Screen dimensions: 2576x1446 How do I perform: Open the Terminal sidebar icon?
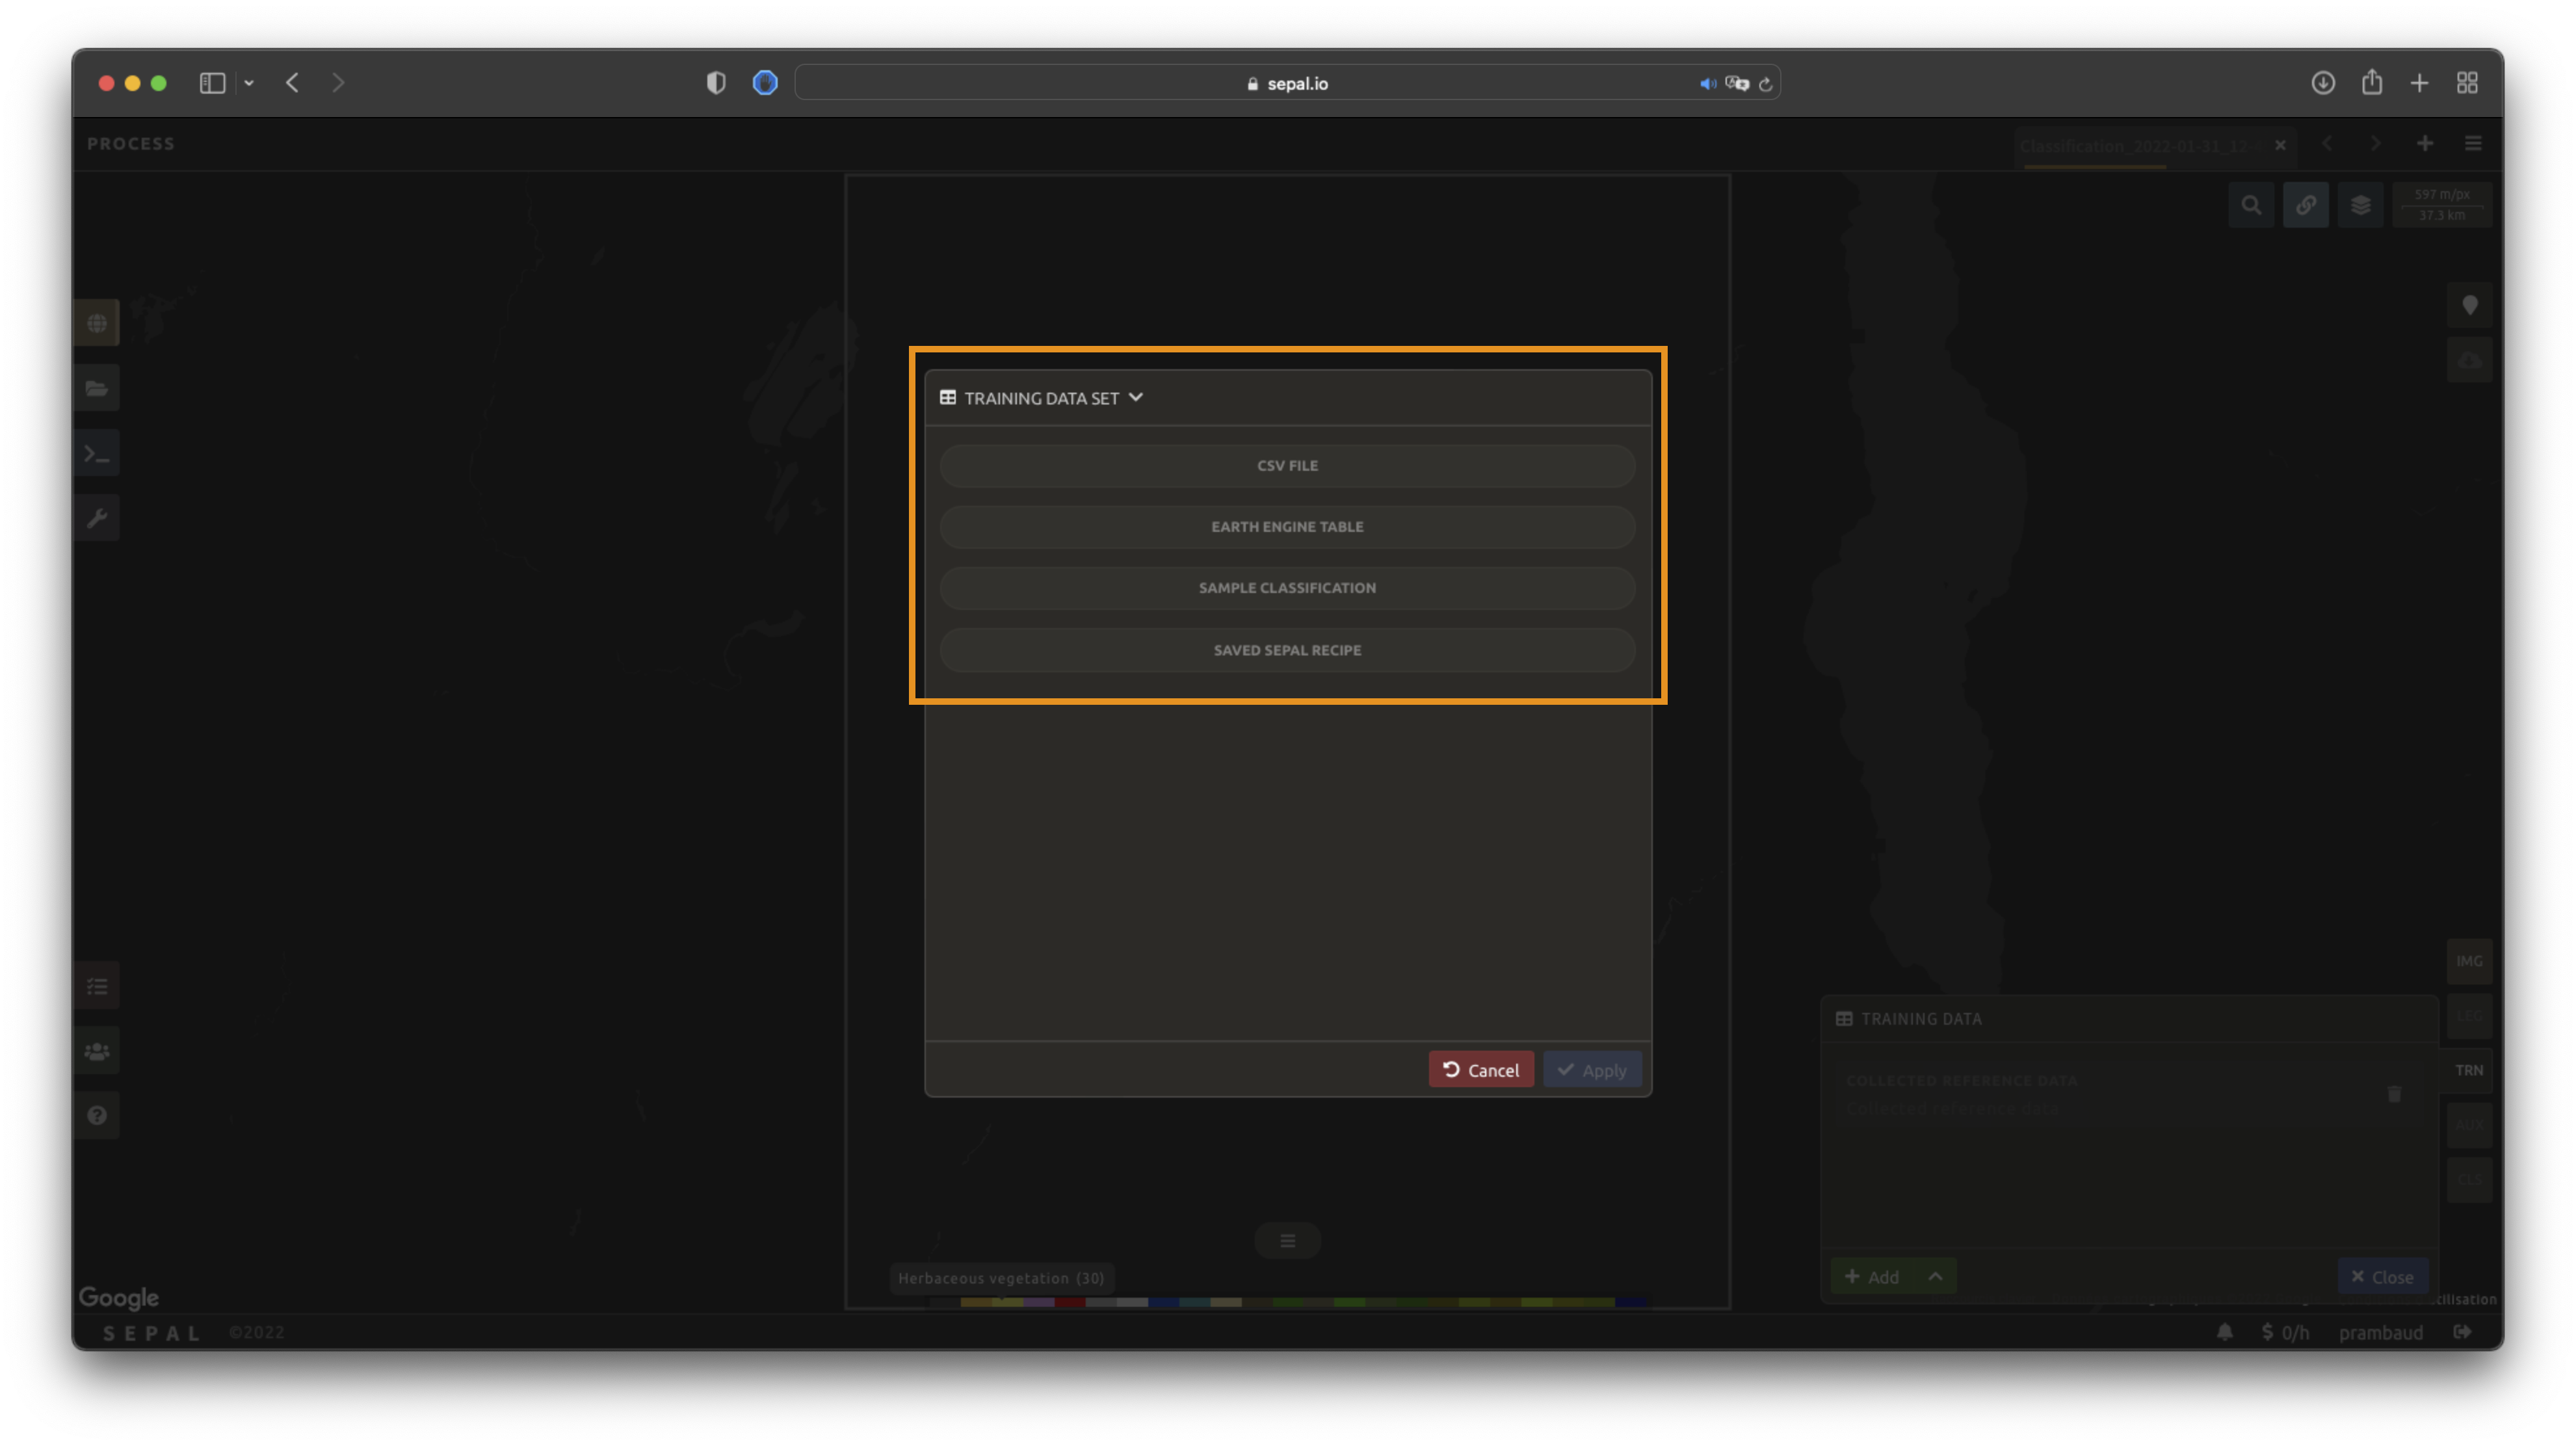(97, 454)
